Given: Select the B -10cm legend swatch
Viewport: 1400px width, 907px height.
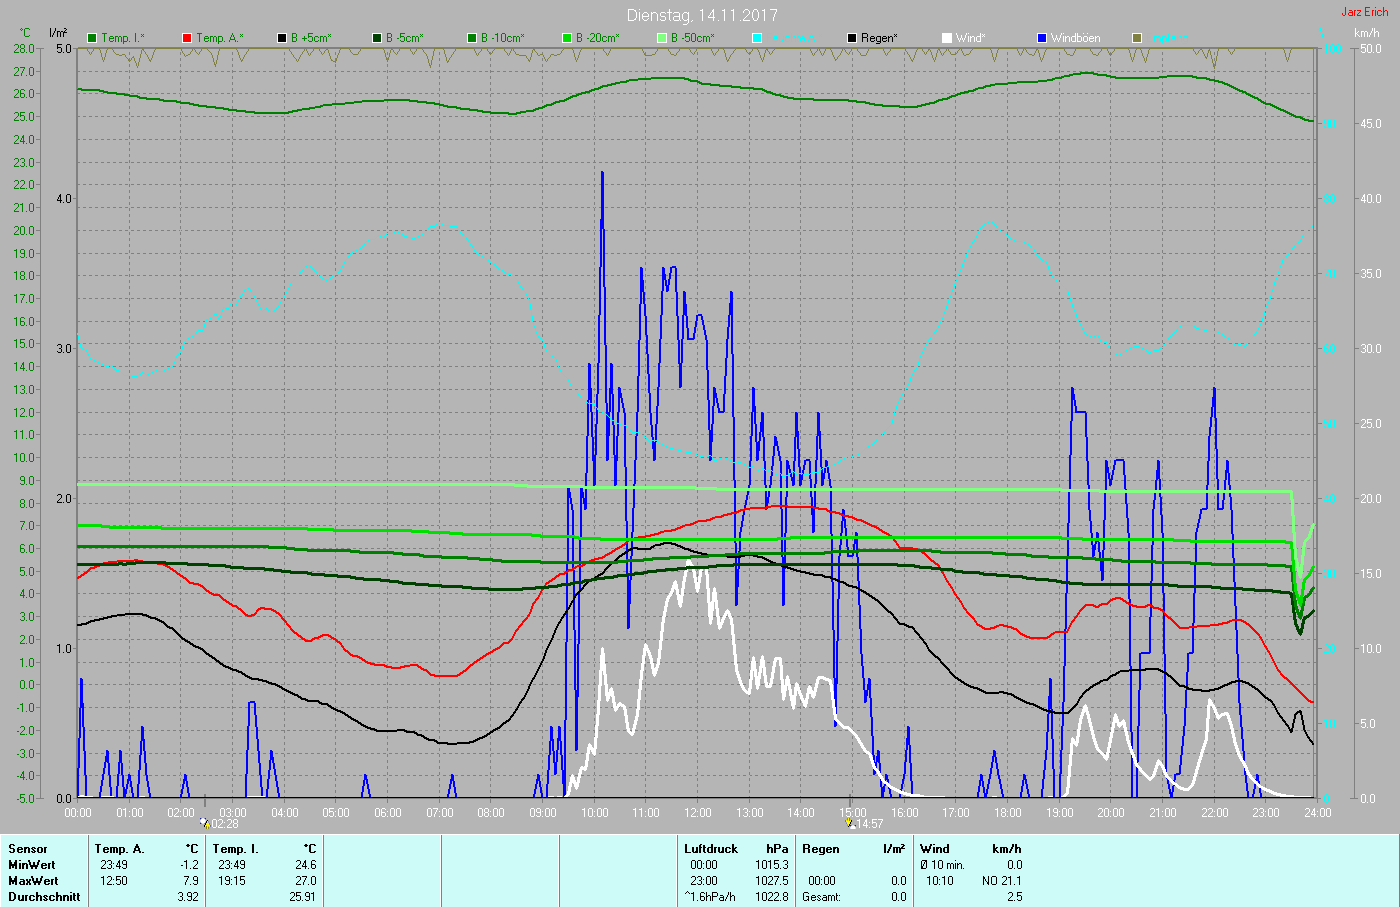Looking at the screenshot, I should [472, 38].
